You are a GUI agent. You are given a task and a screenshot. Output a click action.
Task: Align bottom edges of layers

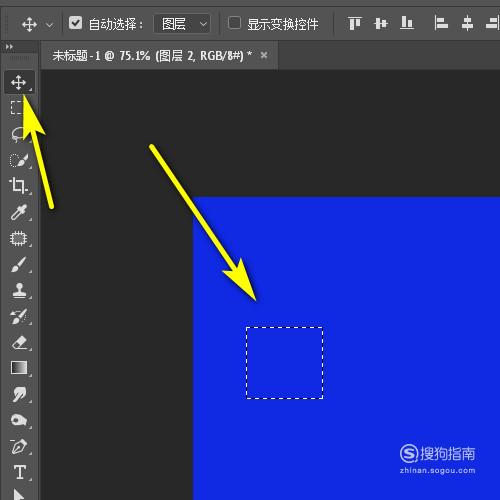point(407,23)
